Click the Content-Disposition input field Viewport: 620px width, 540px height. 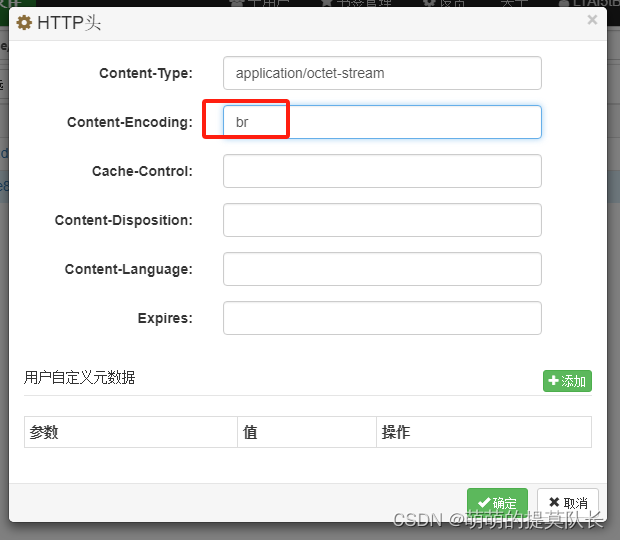pyautogui.click(x=382, y=220)
